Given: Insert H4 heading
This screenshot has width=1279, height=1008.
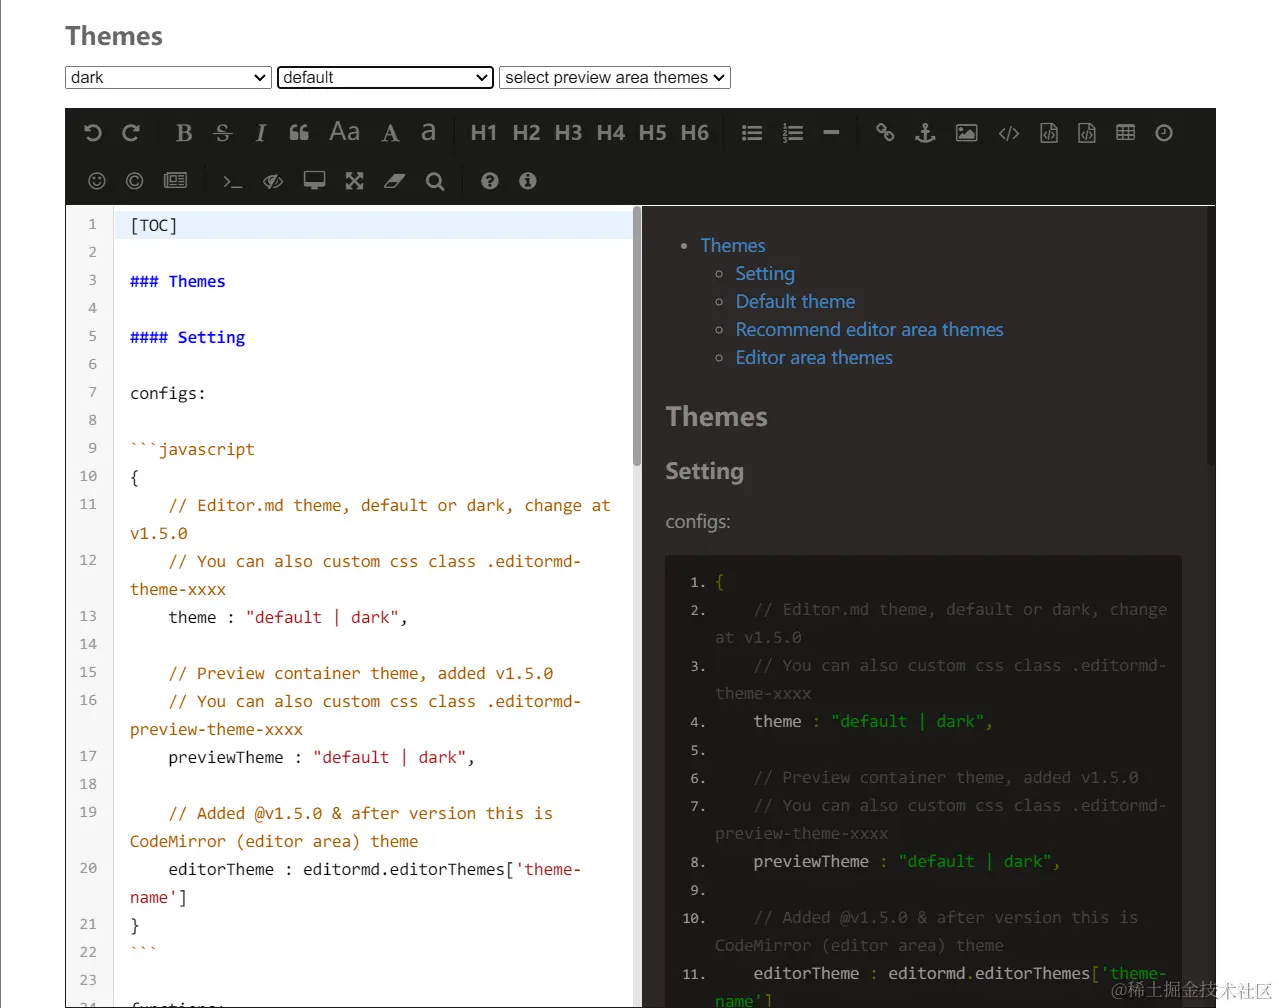Looking at the screenshot, I should point(610,133).
